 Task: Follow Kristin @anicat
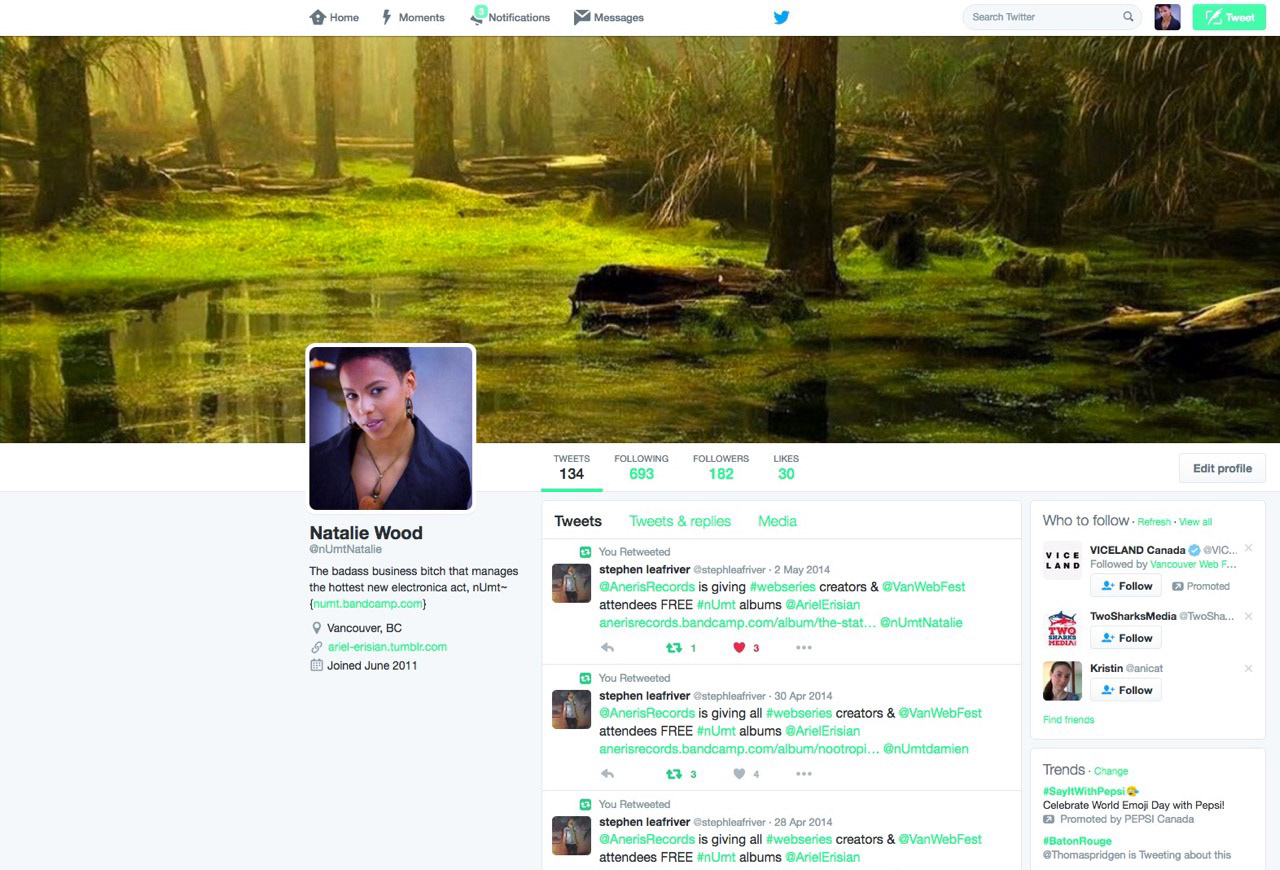point(1126,690)
